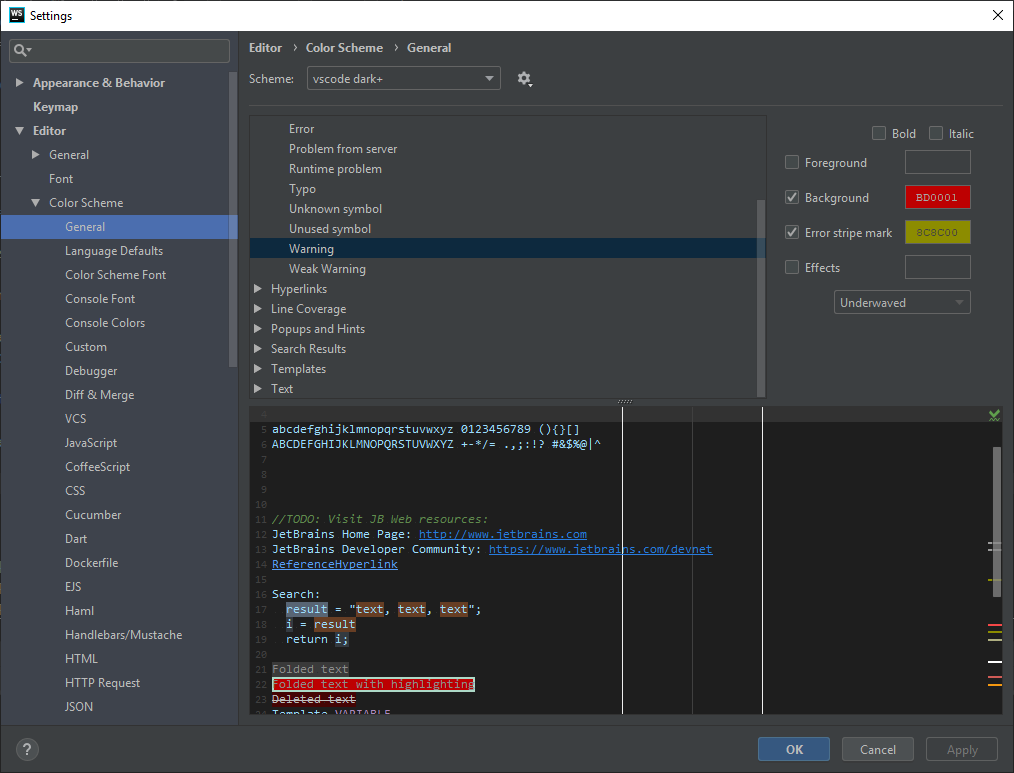Click the green inspection checkmark icon
The image size is (1014, 773).
pos(994,414)
